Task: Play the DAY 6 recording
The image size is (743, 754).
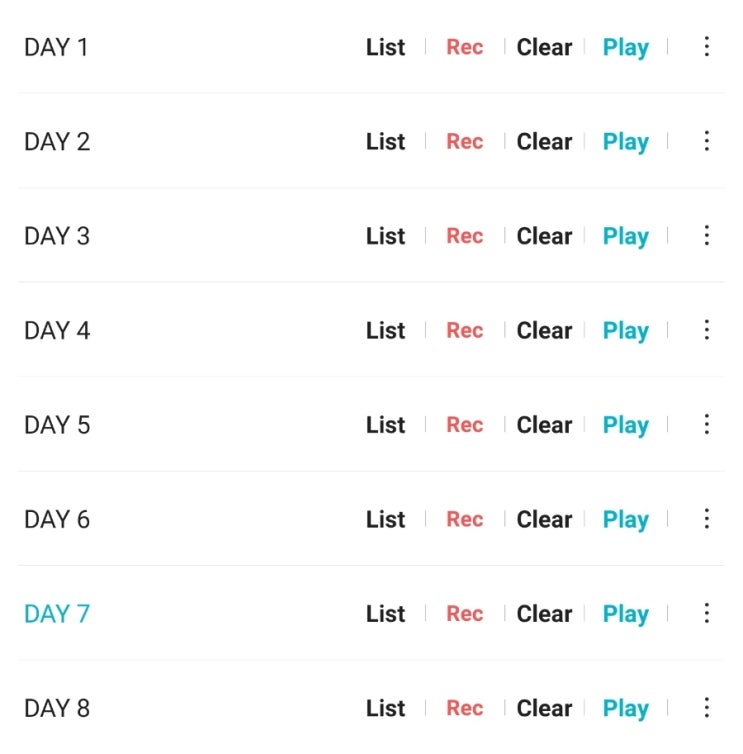Action: pos(626,520)
